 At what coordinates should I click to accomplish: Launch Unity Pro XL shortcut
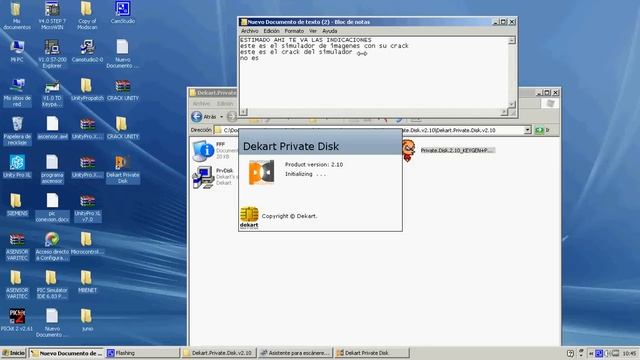point(17,167)
